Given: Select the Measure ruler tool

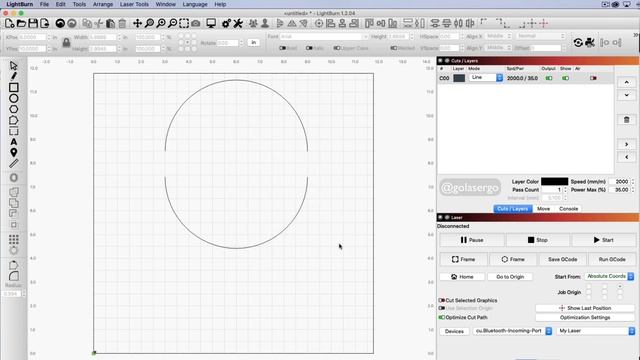Looking at the screenshot, I should pyautogui.click(x=13, y=164).
